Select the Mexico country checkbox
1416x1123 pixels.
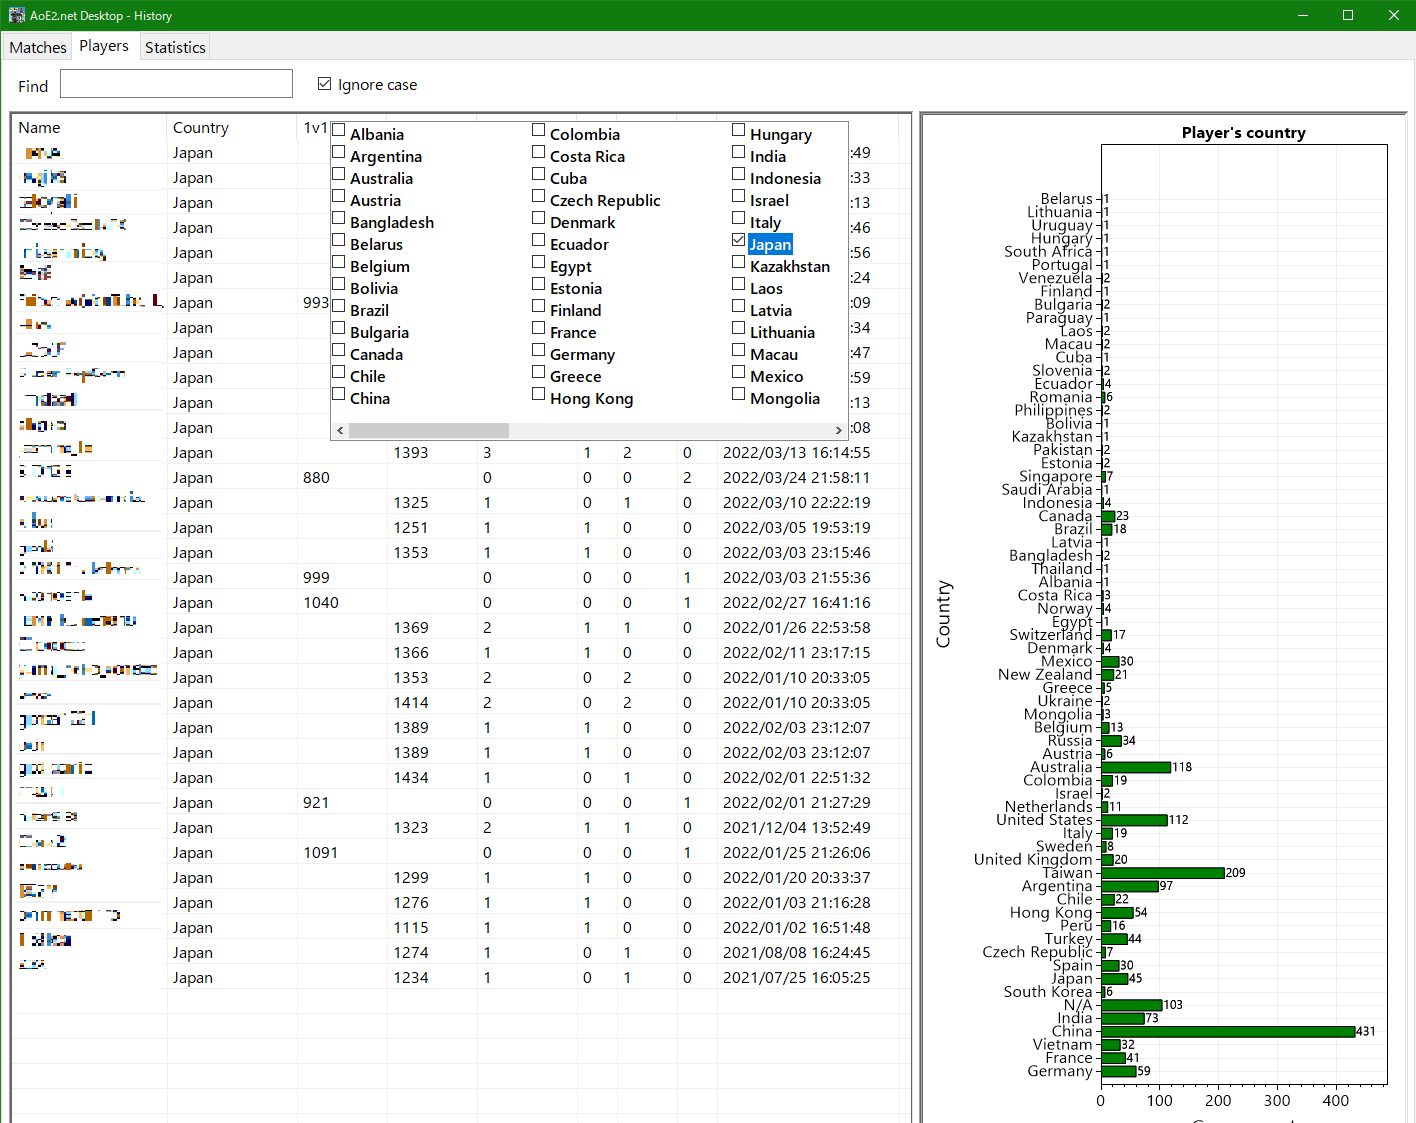tap(739, 372)
